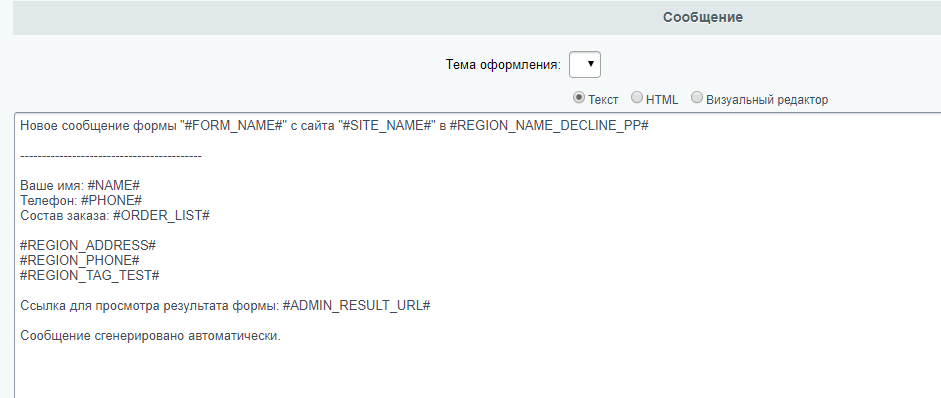The height and width of the screenshot is (398, 941).
Task: Click the #REGION_NAME_DECLINE_PP# placeholder
Action: (549, 127)
